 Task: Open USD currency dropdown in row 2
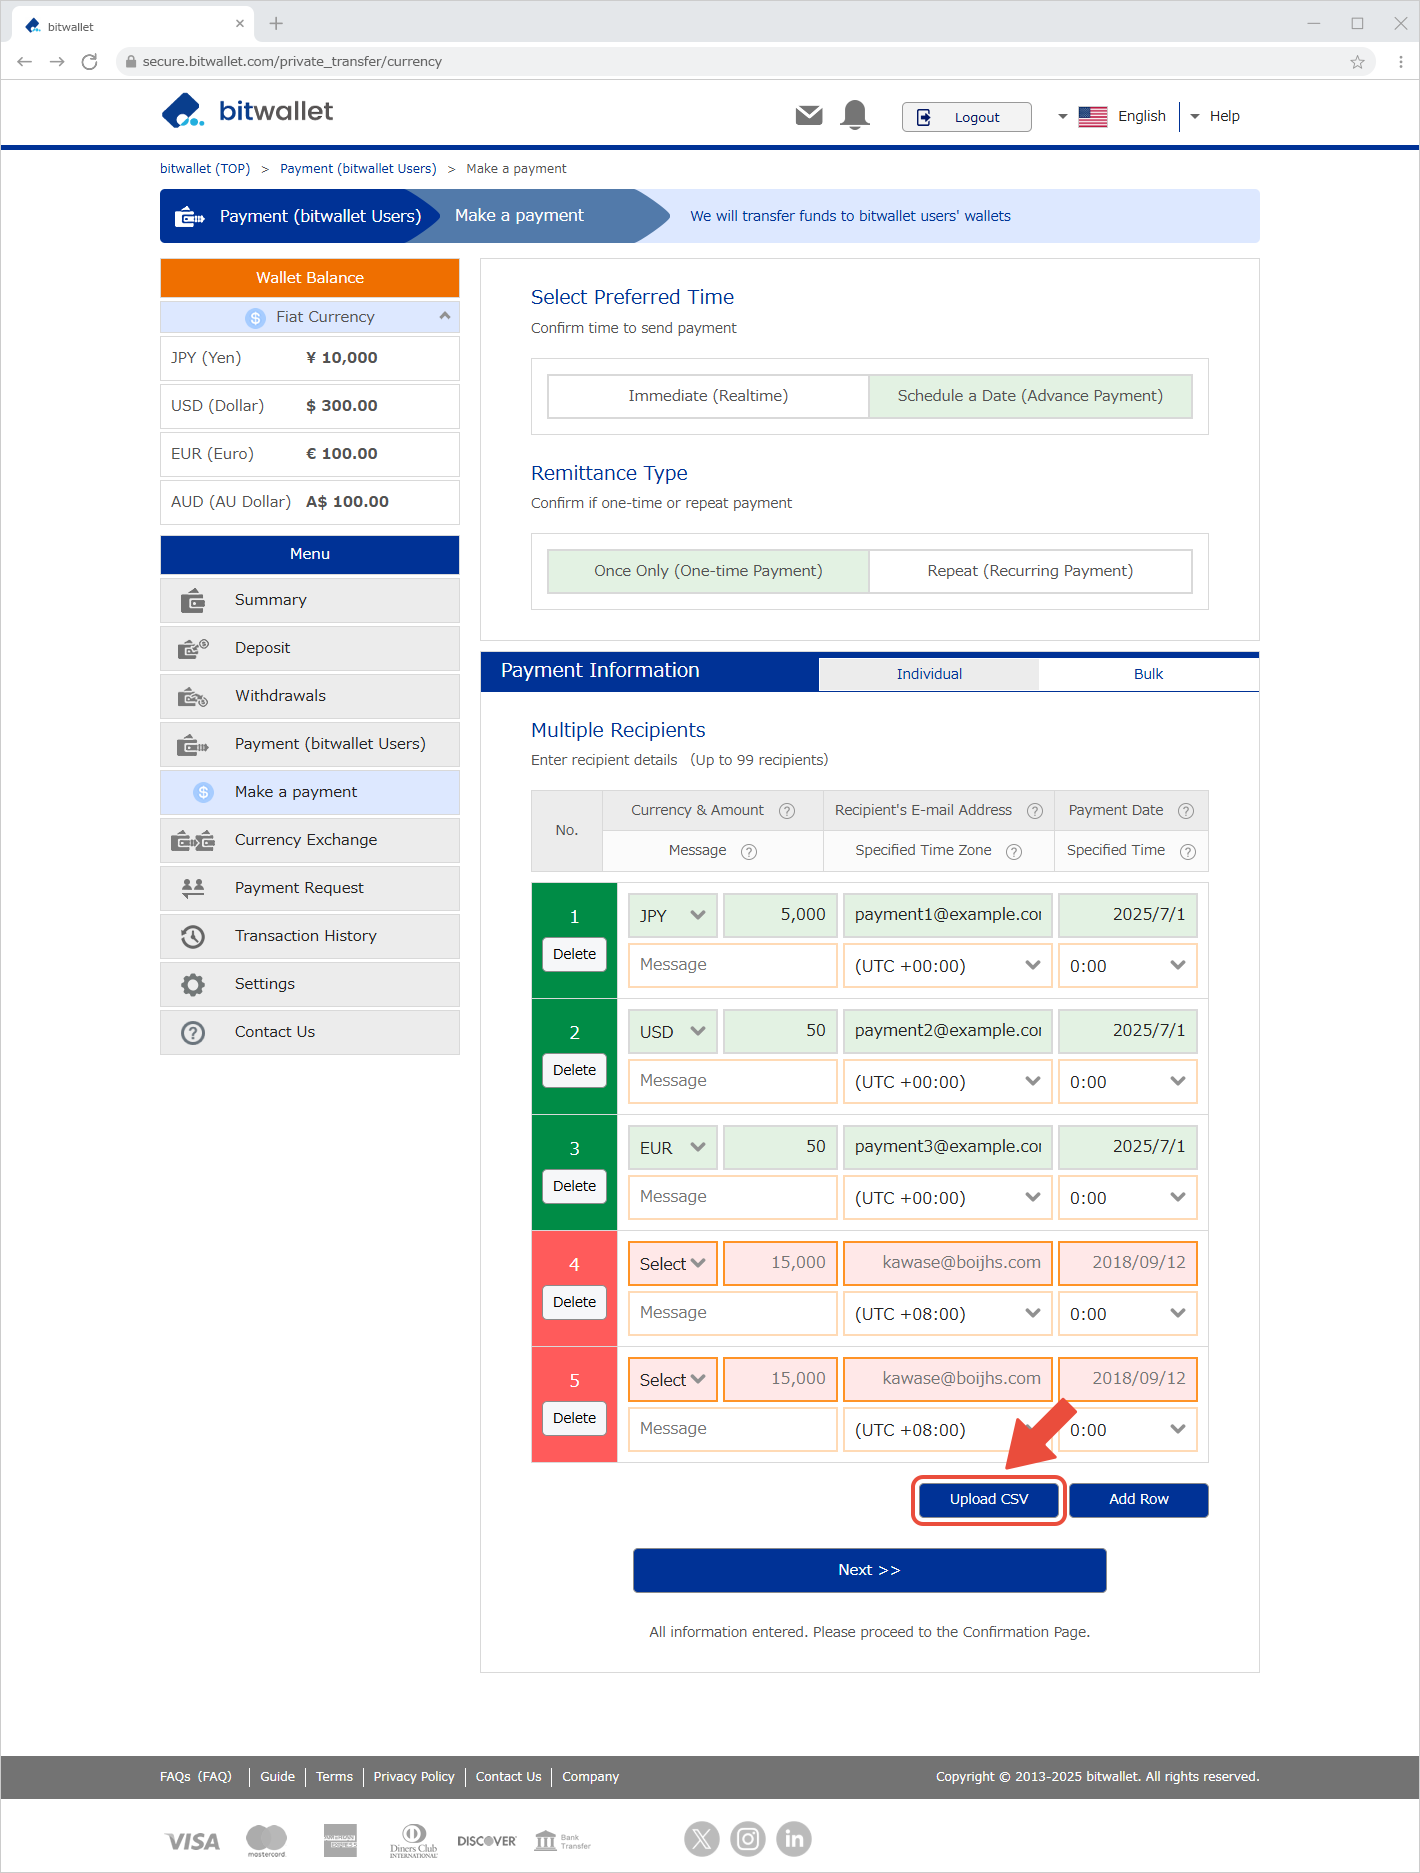click(x=673, y=1031)
